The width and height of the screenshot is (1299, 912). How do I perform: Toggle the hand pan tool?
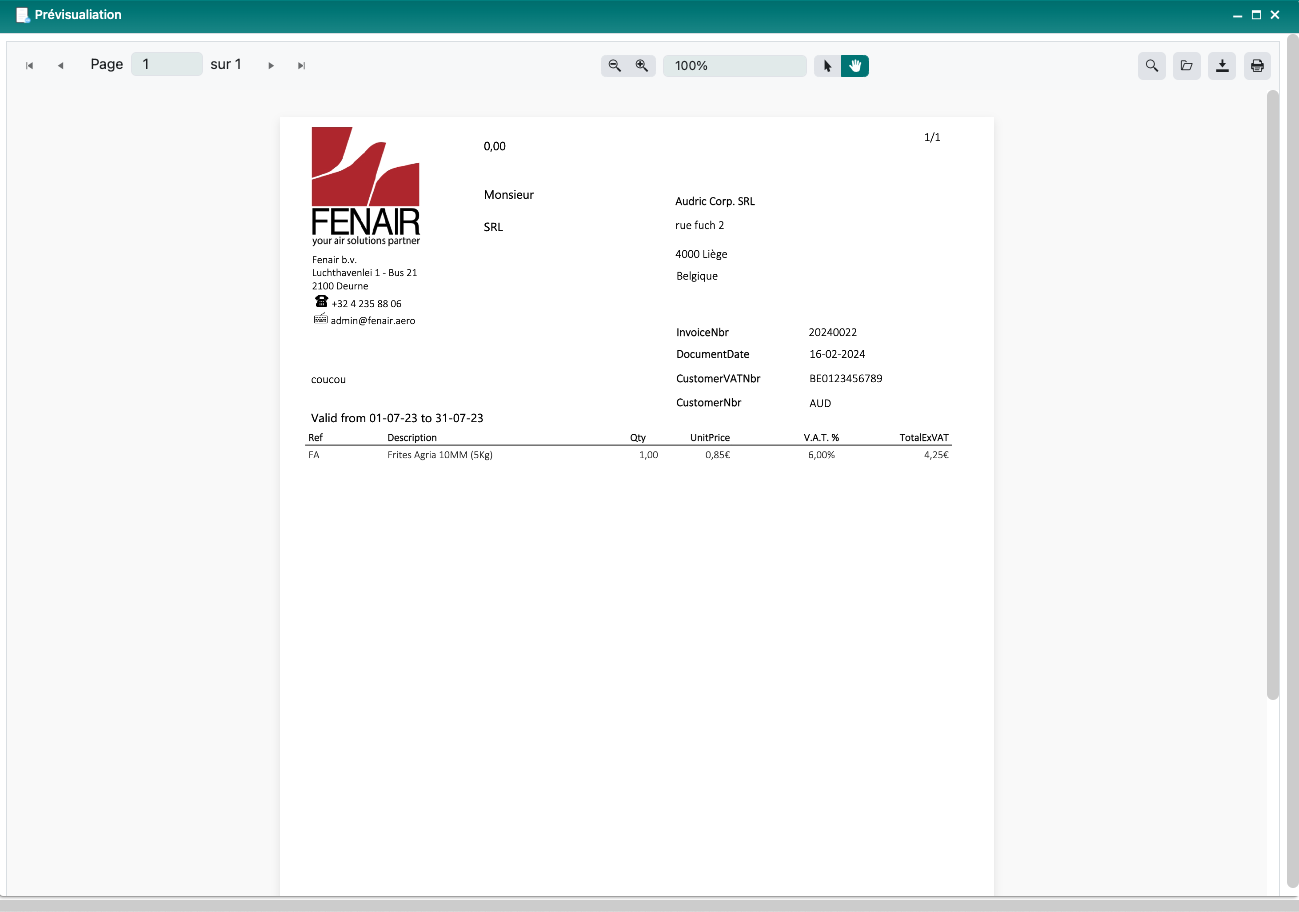pos(855,66)
